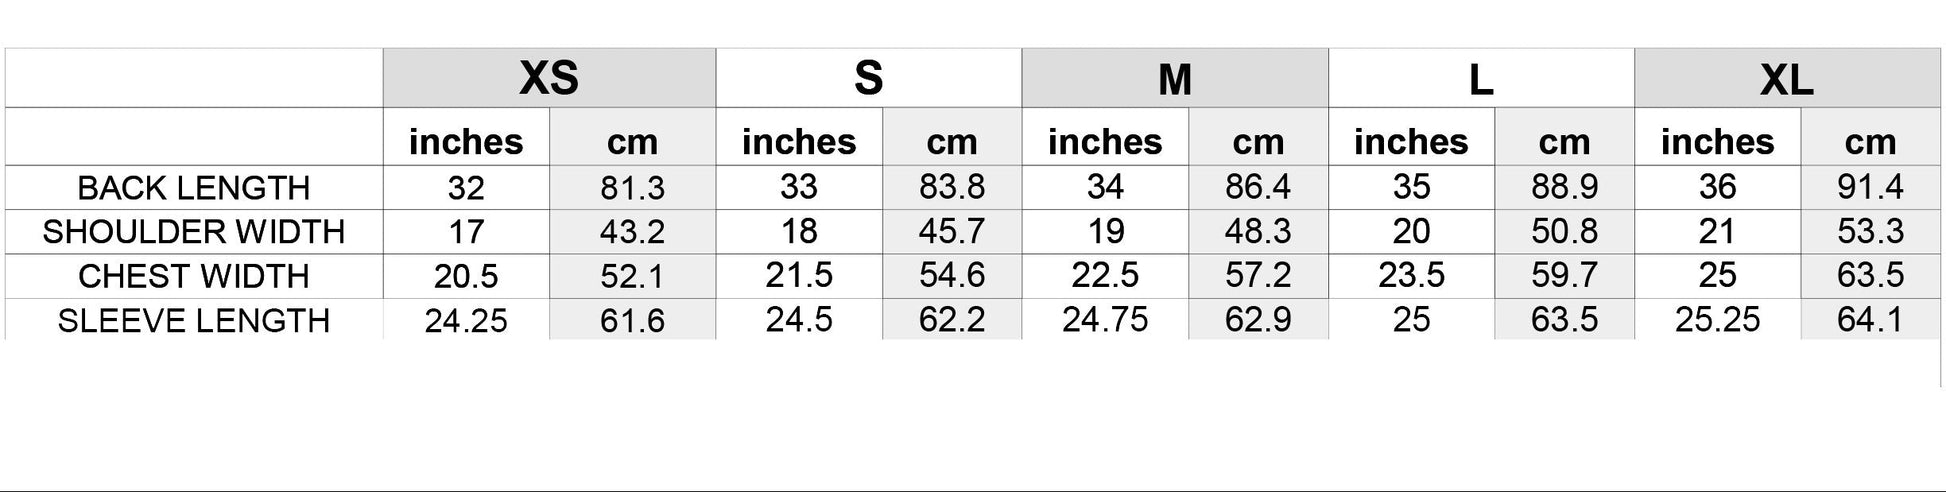Click the XL sleeve length value 25.25
Screen dimensions: 1946x492
1717,320
